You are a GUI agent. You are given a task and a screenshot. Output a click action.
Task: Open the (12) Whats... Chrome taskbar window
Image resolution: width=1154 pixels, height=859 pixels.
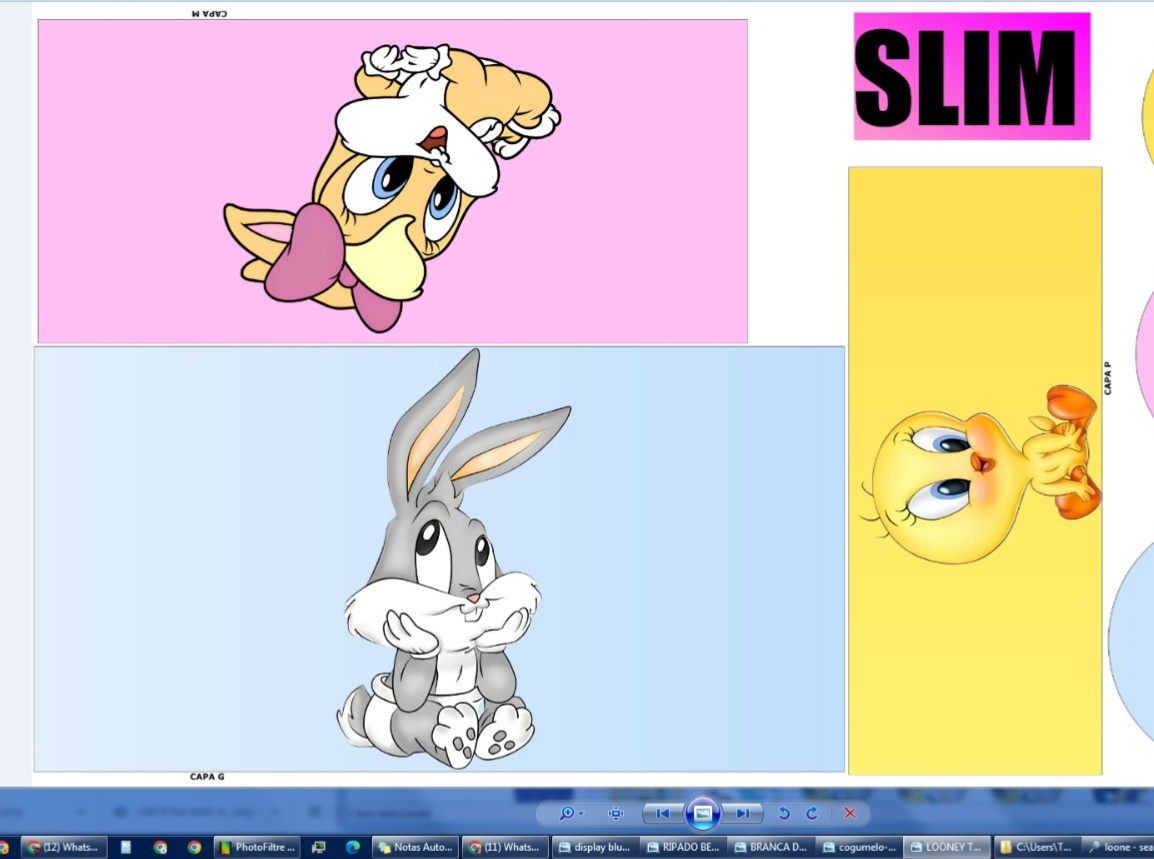click(63, 847)
